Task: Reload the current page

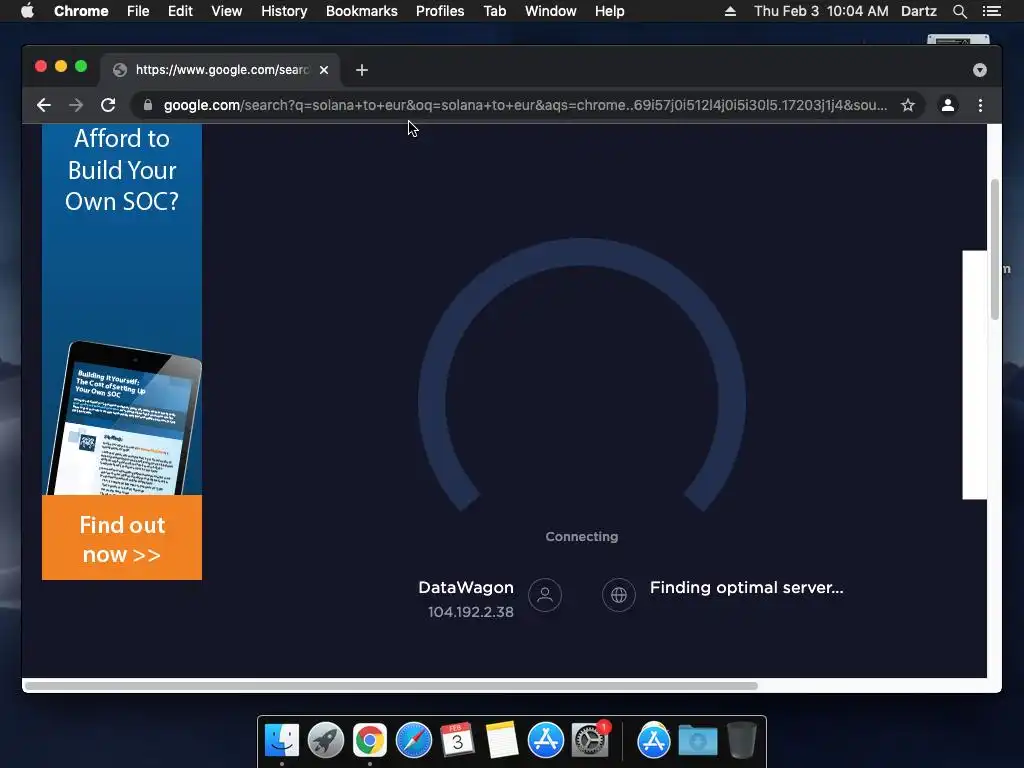Action: click(108, 105)
